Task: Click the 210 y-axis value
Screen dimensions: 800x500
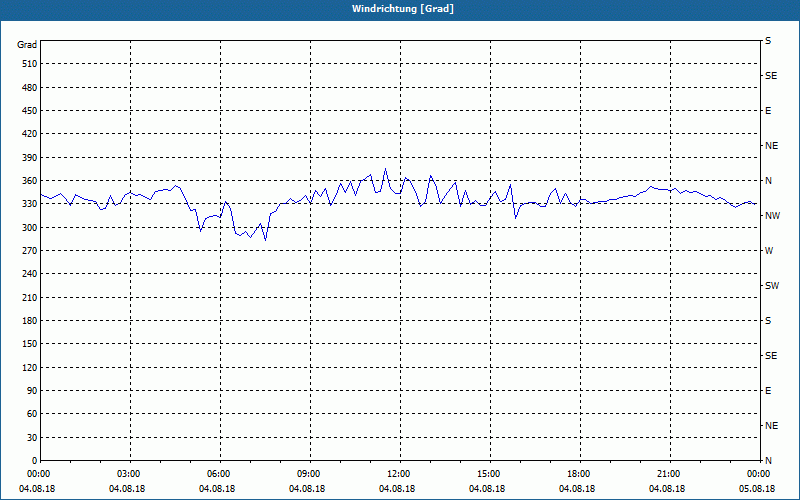Action: (29, 297)
